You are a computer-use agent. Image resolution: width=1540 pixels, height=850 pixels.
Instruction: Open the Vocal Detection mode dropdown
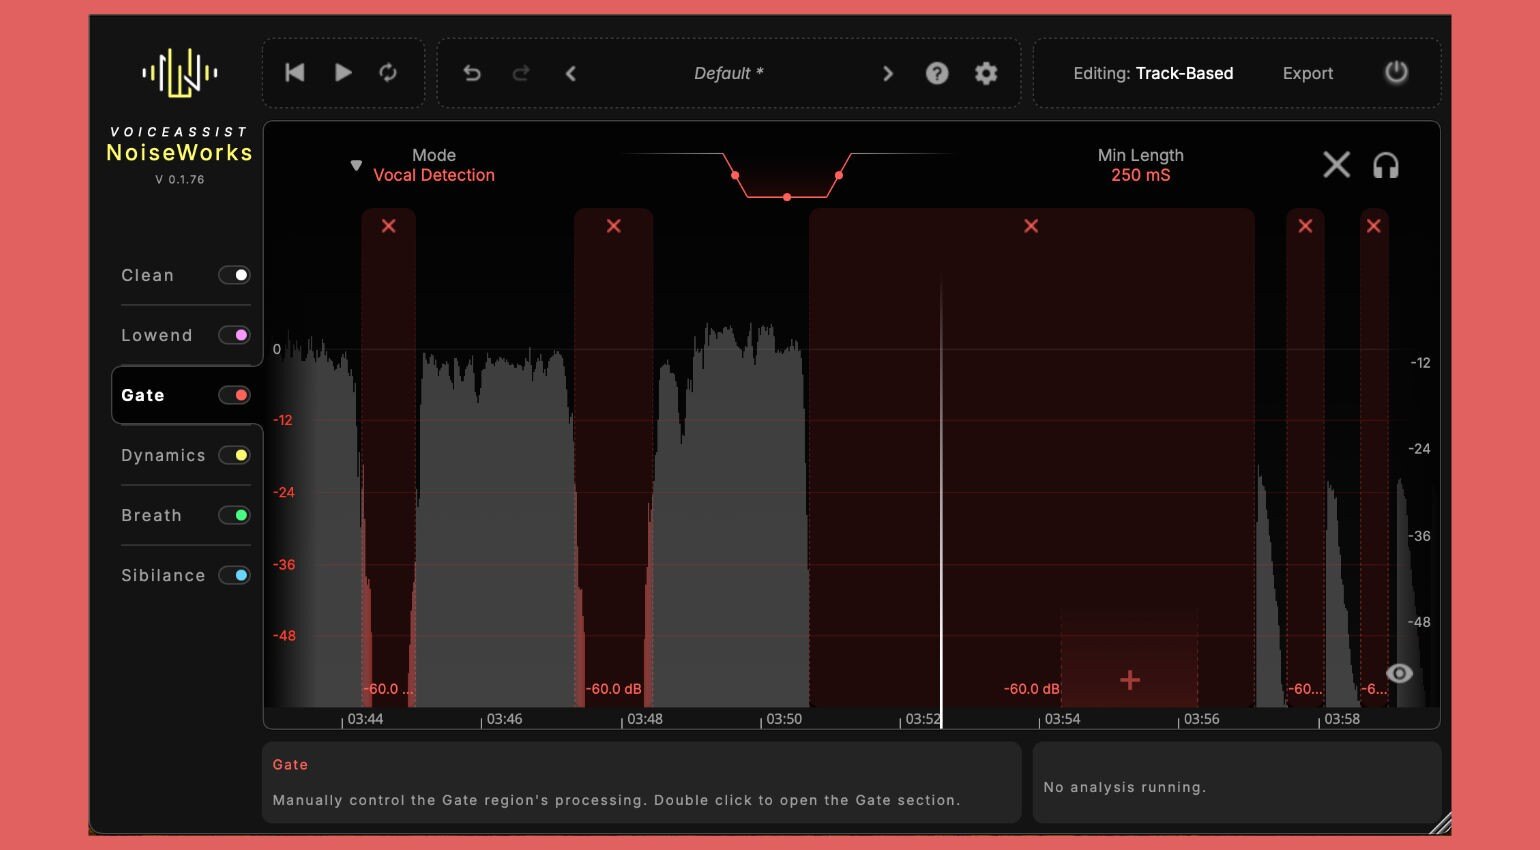click(x=434, y=175)
